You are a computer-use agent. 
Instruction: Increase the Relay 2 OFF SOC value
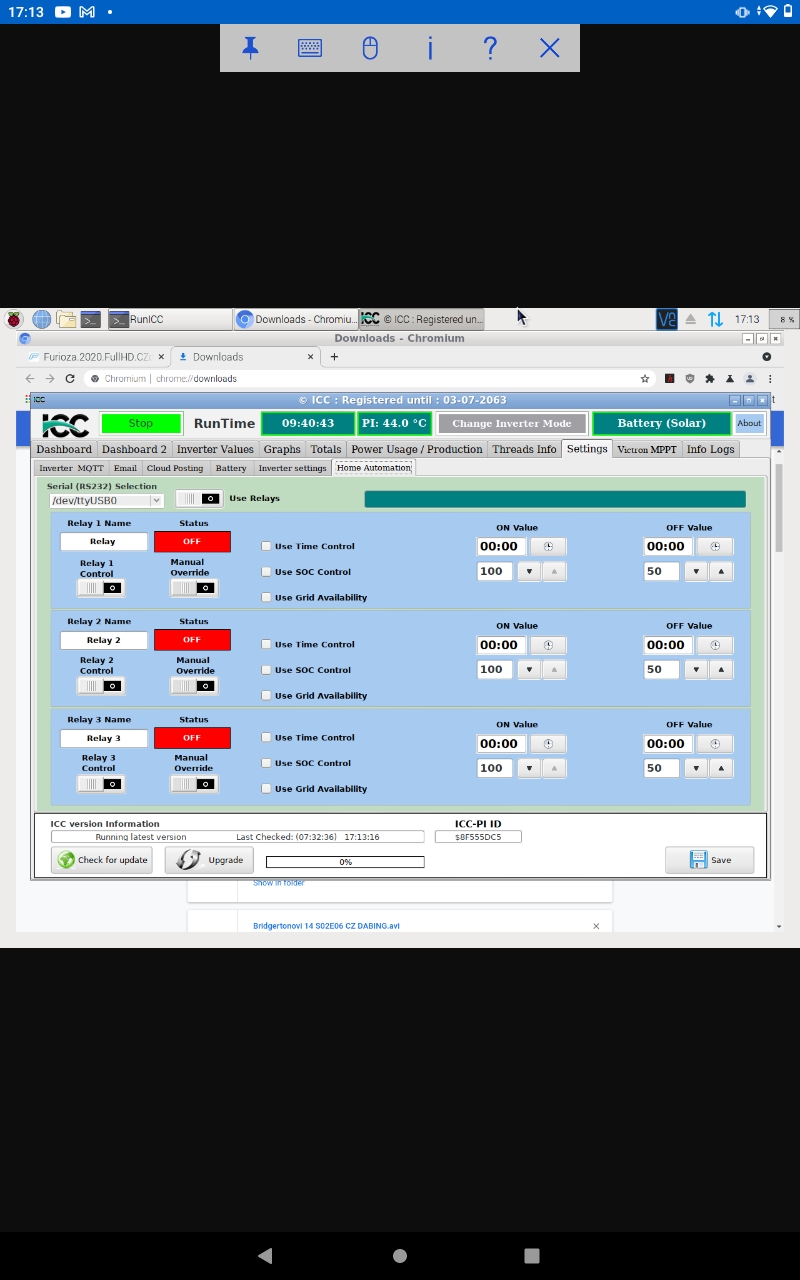(721, 669)
